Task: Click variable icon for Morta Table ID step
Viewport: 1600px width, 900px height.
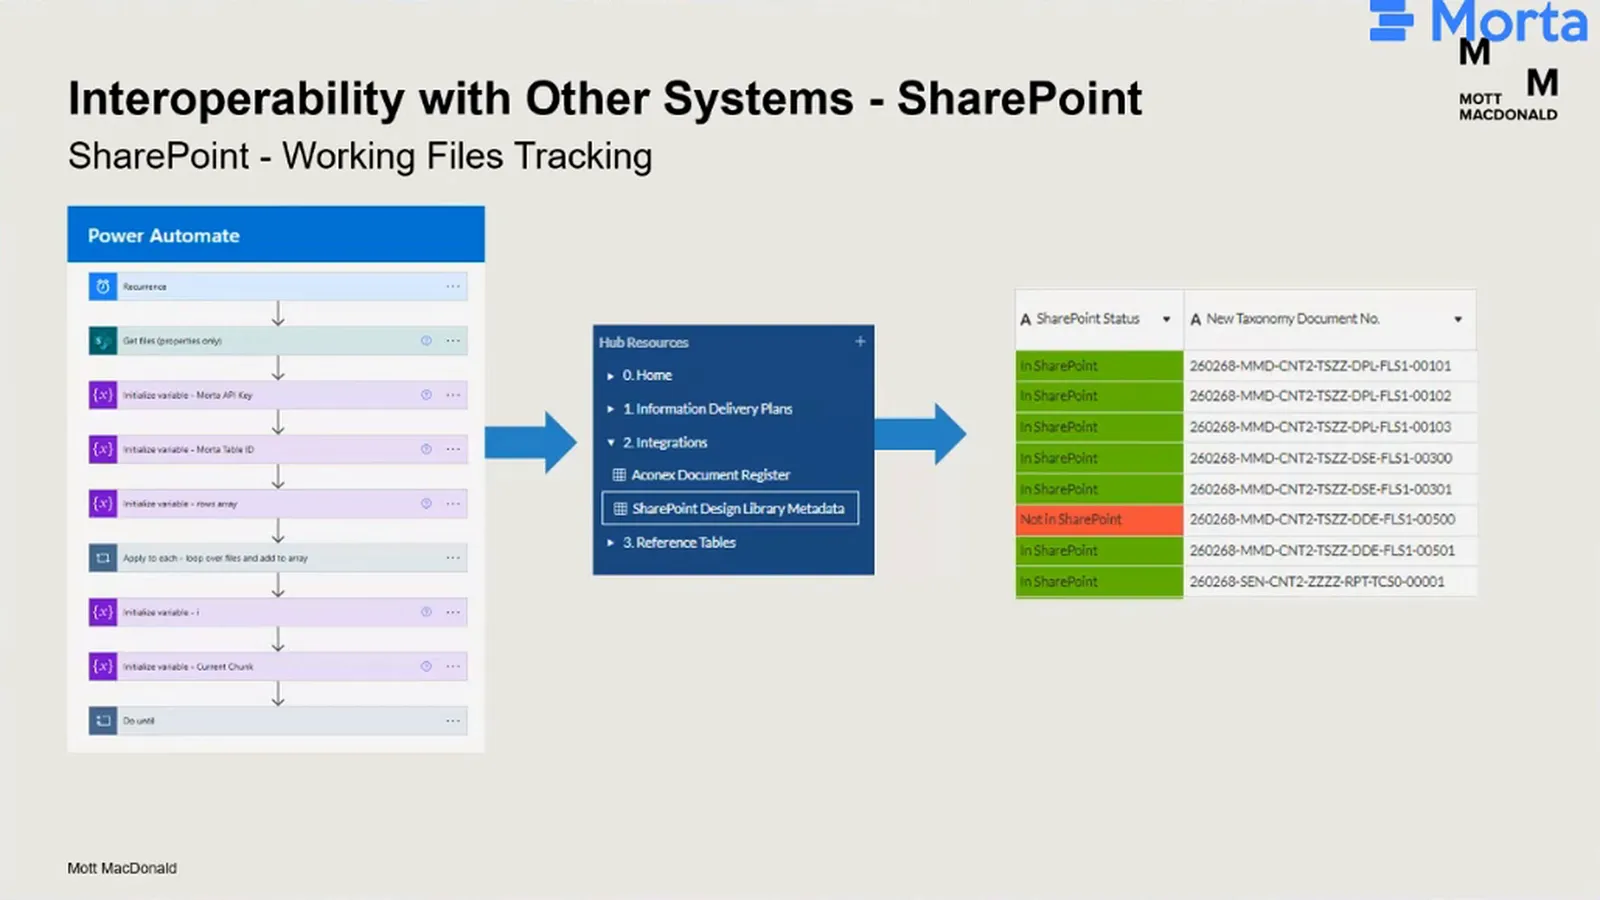Action: [103, 449]
